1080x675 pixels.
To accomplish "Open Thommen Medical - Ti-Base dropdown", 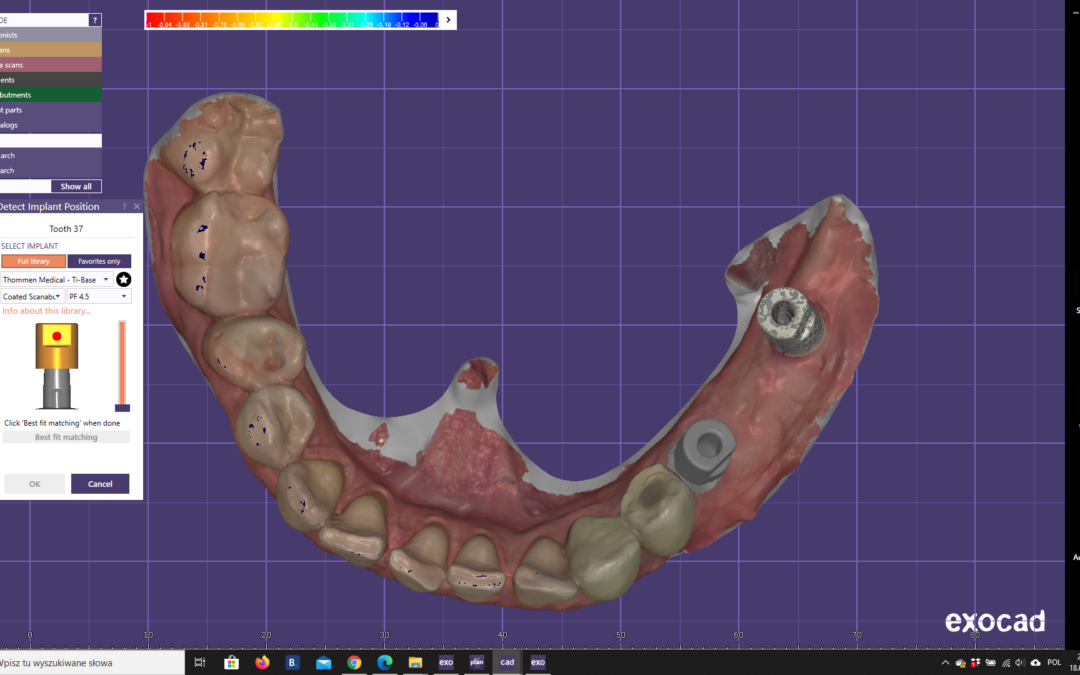I will [x=57, y=280].
